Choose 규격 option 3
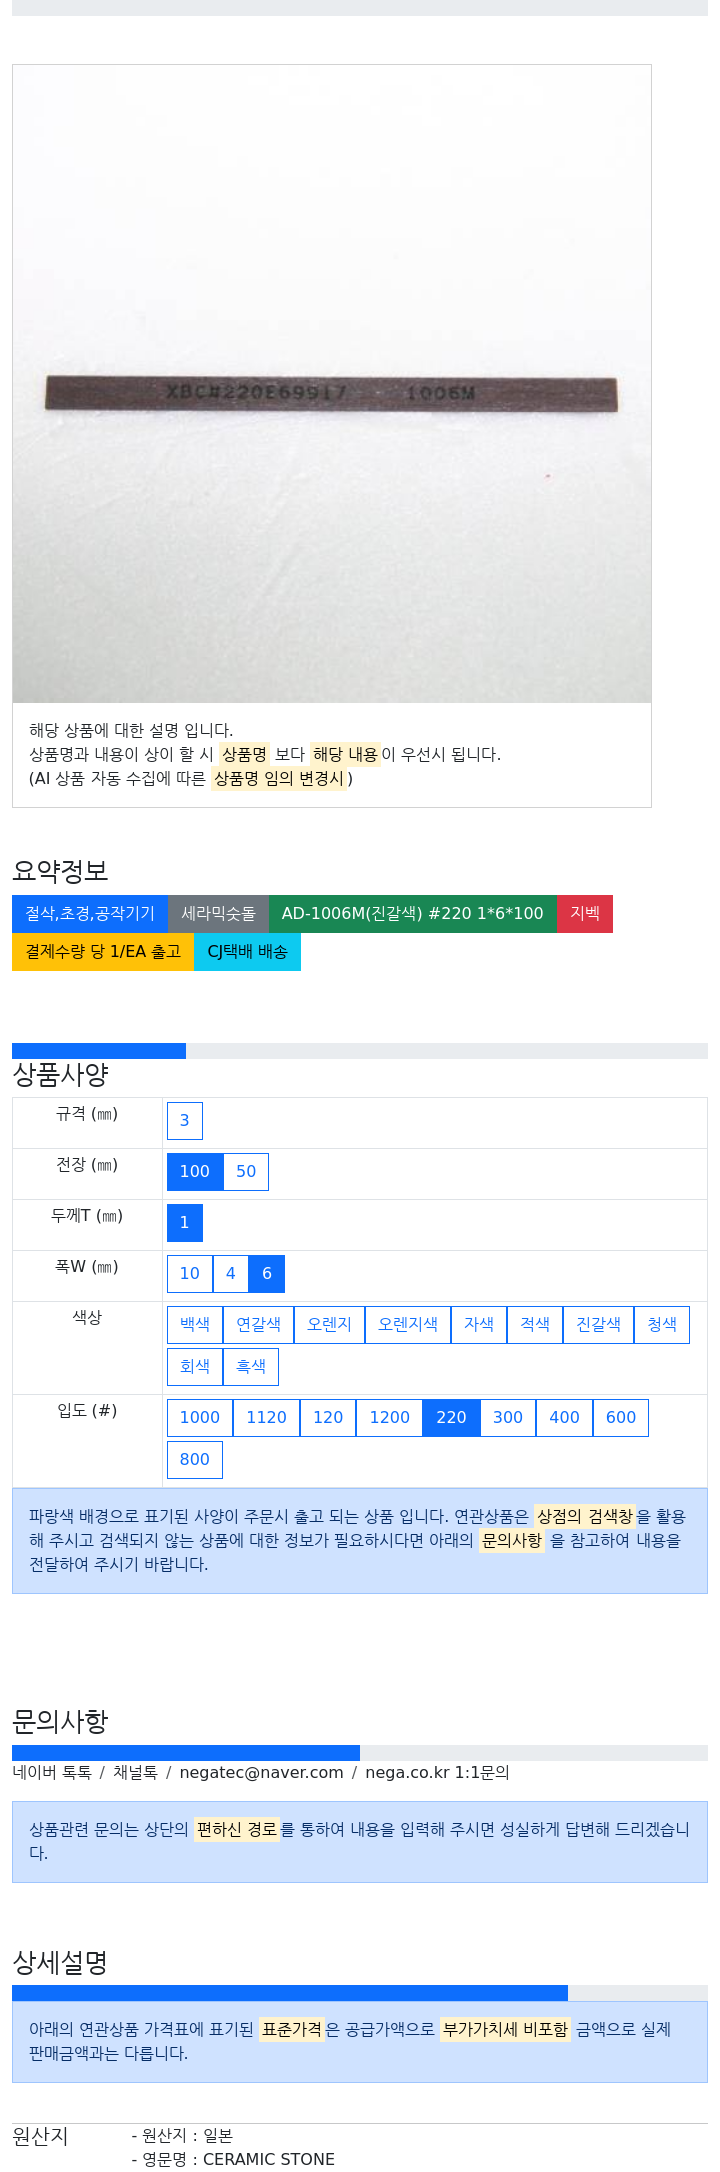720x2172 pixels. (185, 1121)
